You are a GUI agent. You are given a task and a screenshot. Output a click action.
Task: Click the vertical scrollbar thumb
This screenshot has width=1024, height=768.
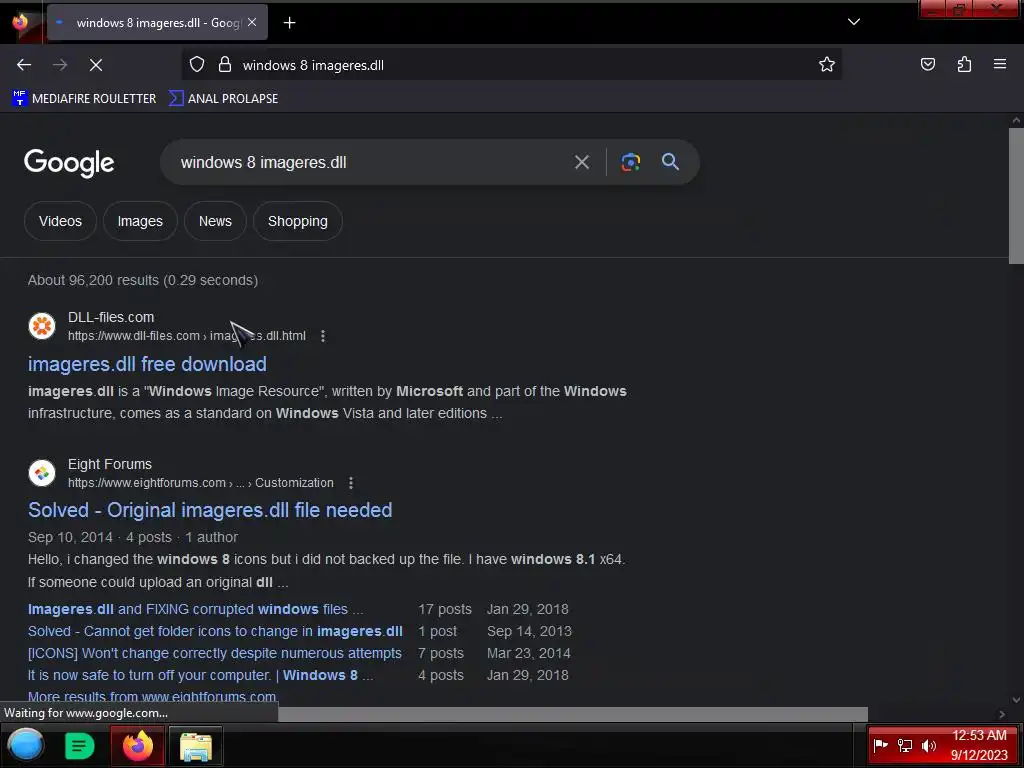pos(1016,196)
